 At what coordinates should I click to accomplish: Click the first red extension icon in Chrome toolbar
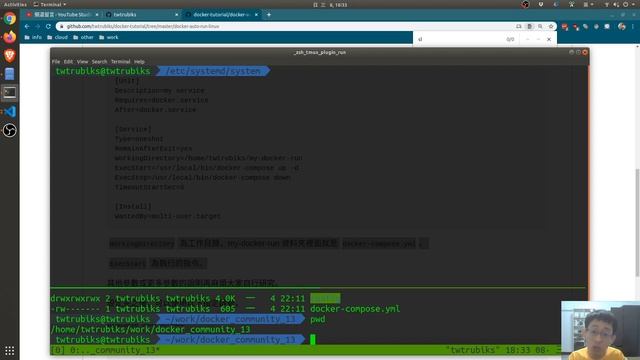tap(565, 27)
